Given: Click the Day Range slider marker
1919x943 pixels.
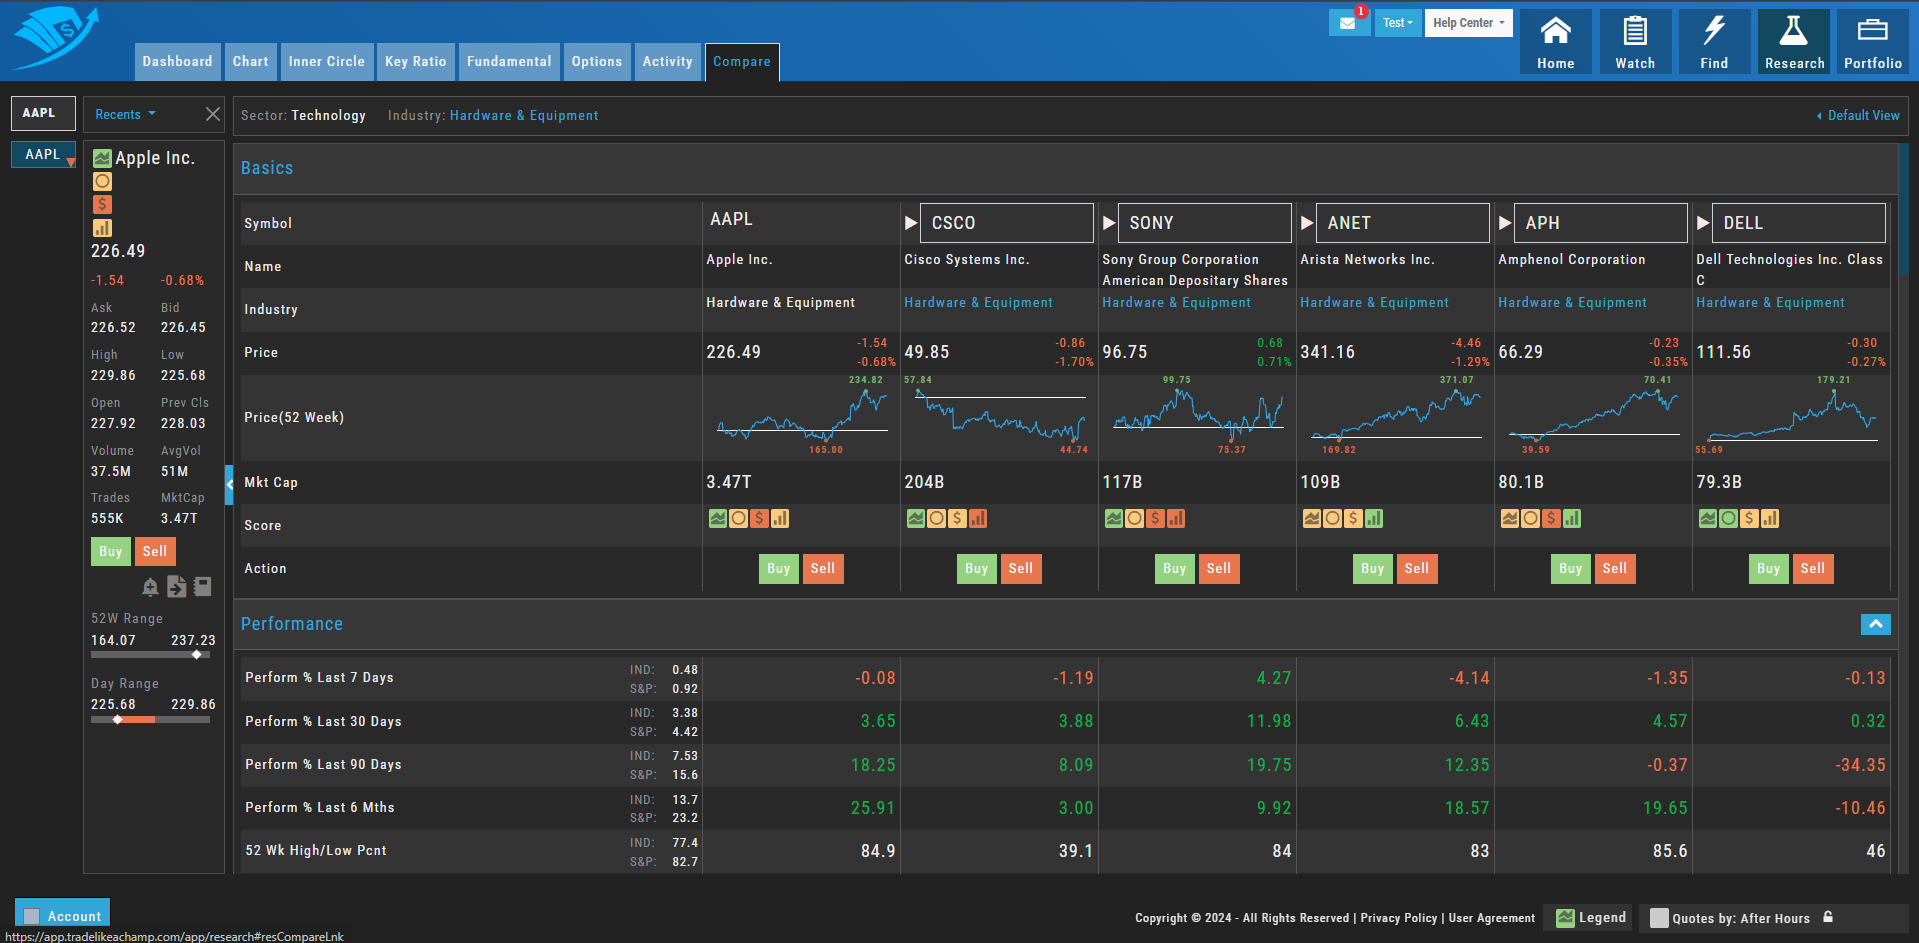Looking at the screenshot, I should tap(118, 719).
